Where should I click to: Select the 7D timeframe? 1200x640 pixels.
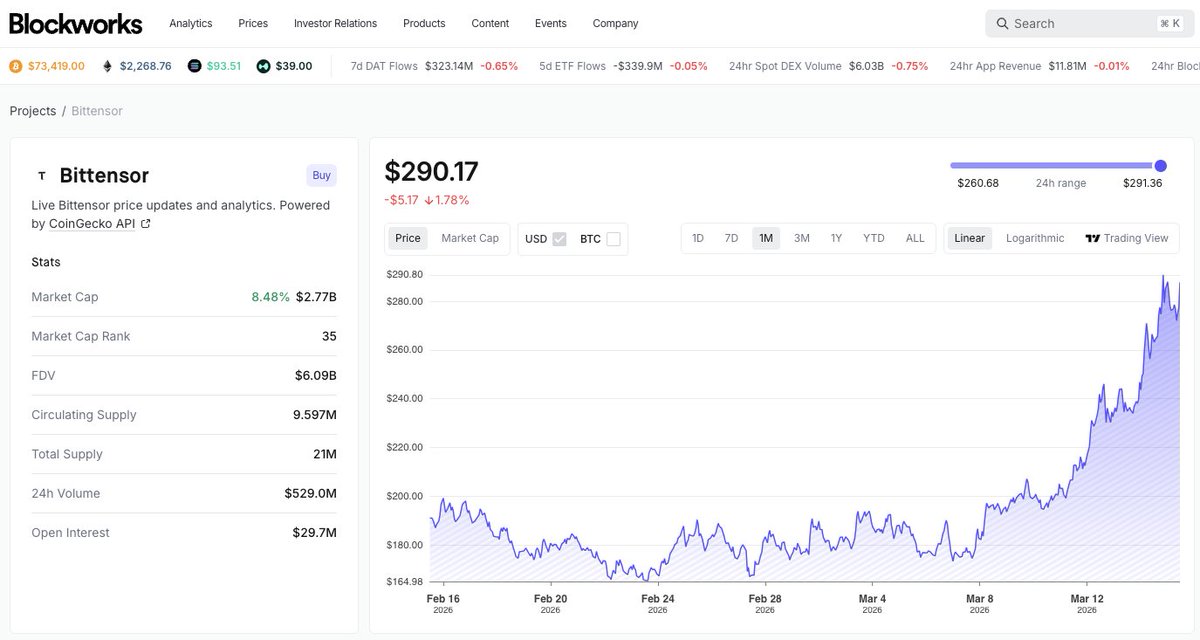coord(731,238)
